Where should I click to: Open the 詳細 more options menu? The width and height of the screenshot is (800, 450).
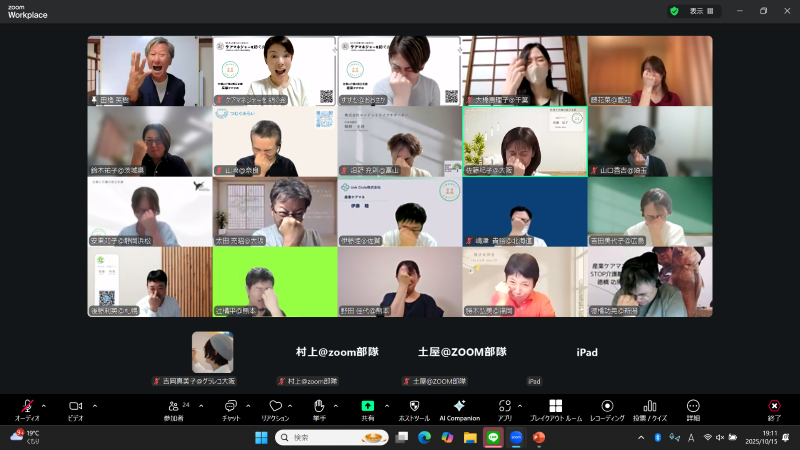tap(693, 407)
